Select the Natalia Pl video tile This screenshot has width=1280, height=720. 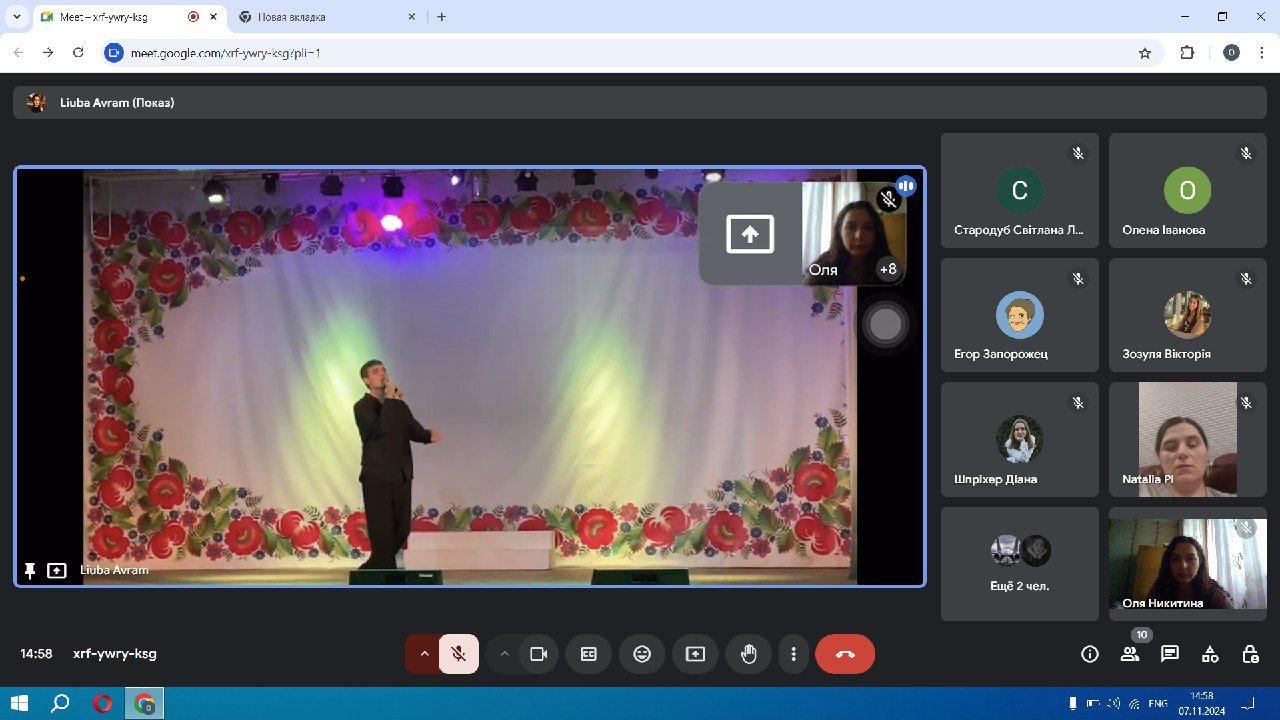[x=1188, y=439]
